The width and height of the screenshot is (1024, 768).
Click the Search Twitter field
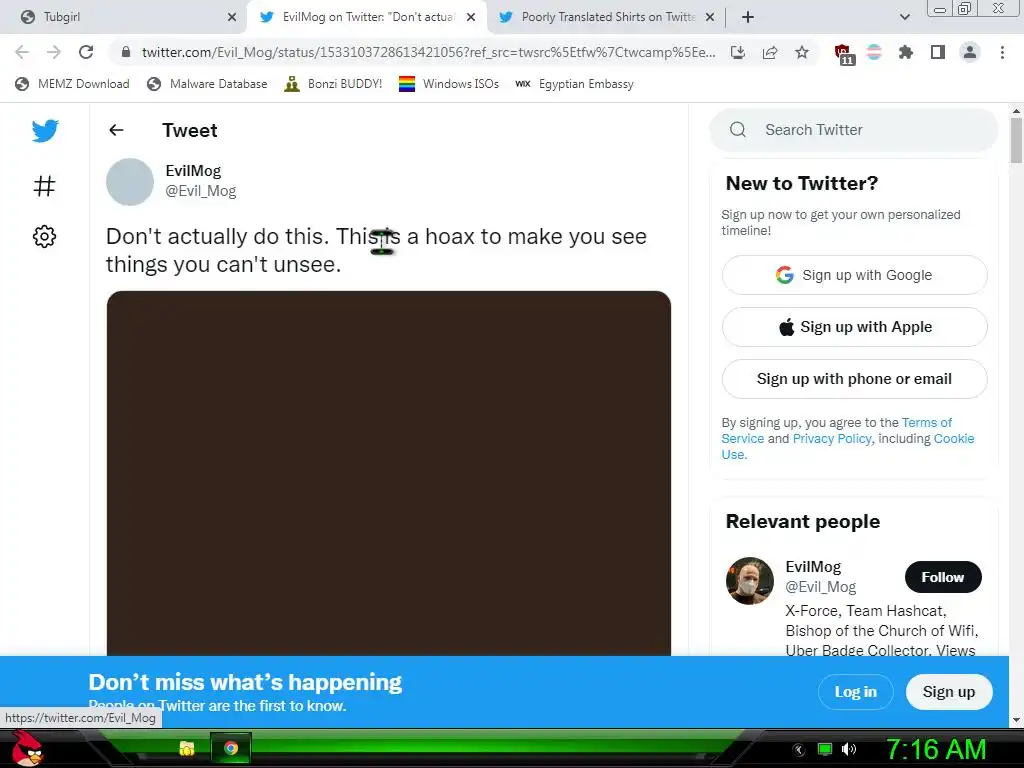tap(854, 129)
